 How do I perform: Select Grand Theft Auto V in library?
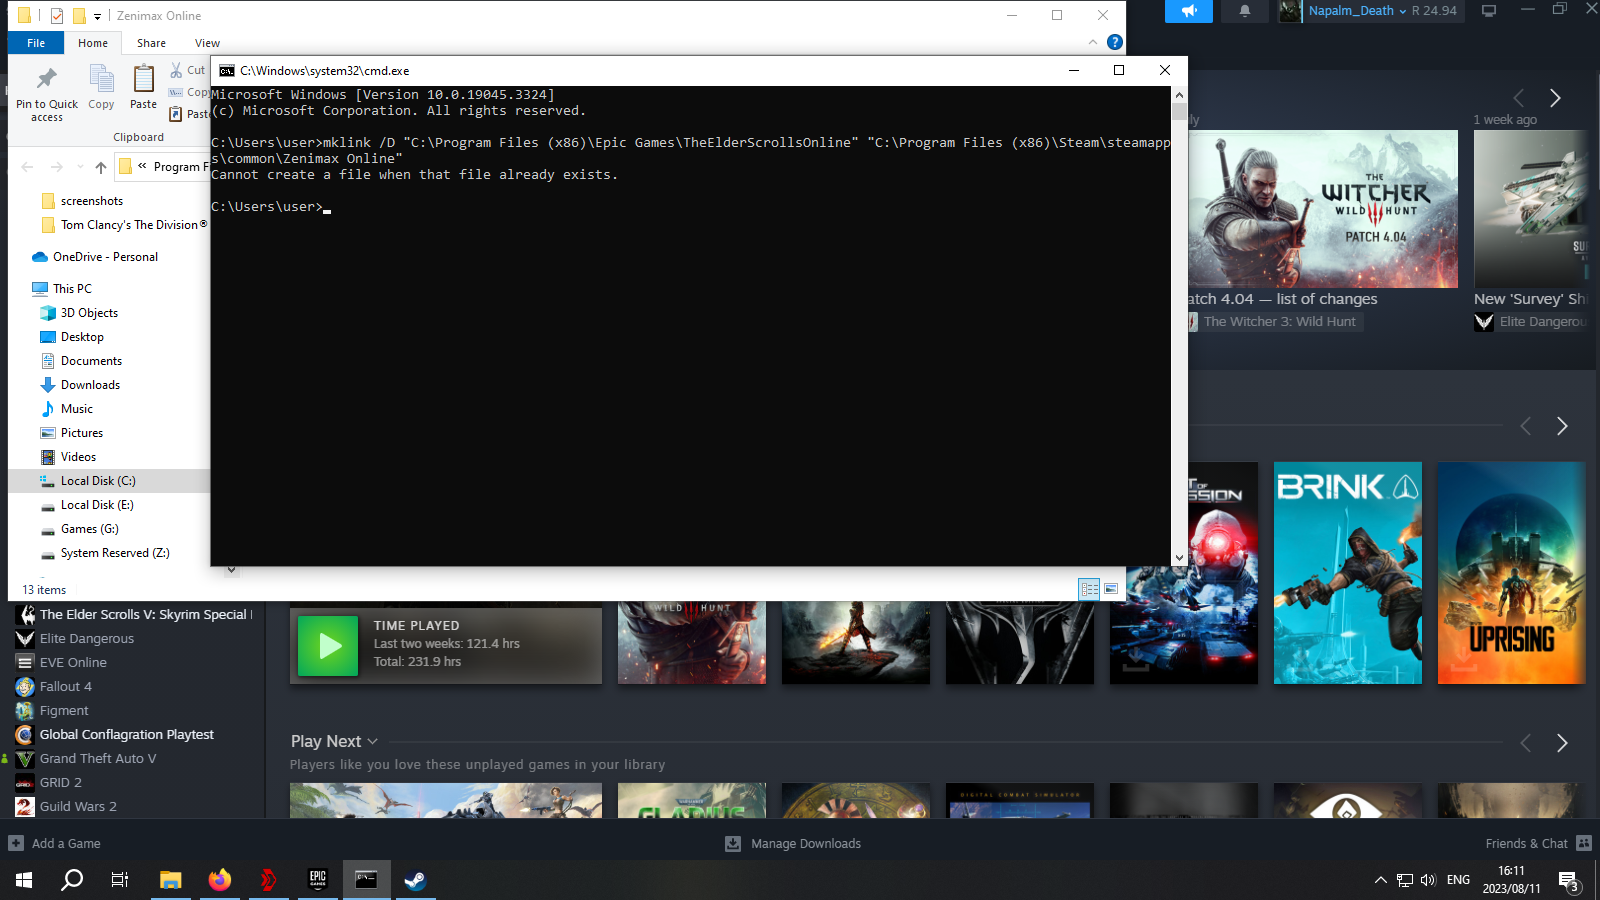[98, 758]
